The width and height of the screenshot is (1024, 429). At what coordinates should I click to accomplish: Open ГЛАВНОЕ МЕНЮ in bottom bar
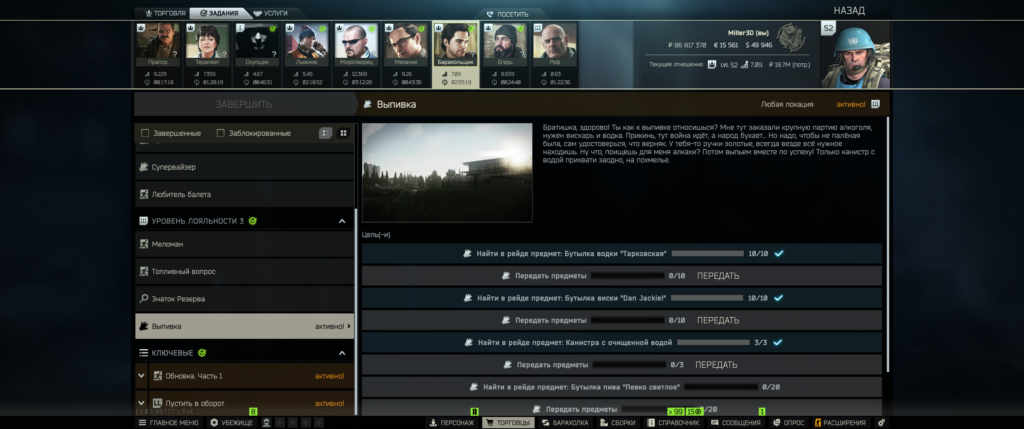pyautogui.click(x=168, y=423)
